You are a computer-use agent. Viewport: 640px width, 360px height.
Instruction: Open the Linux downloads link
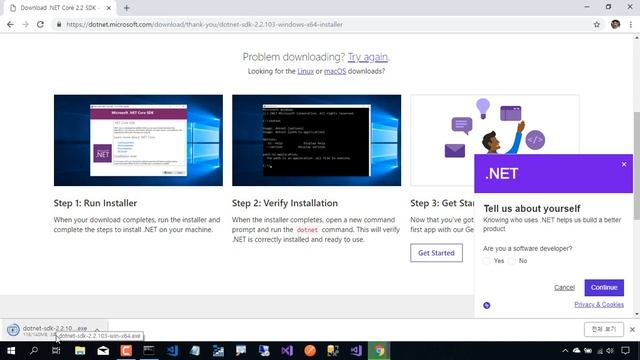coord(305,71)
